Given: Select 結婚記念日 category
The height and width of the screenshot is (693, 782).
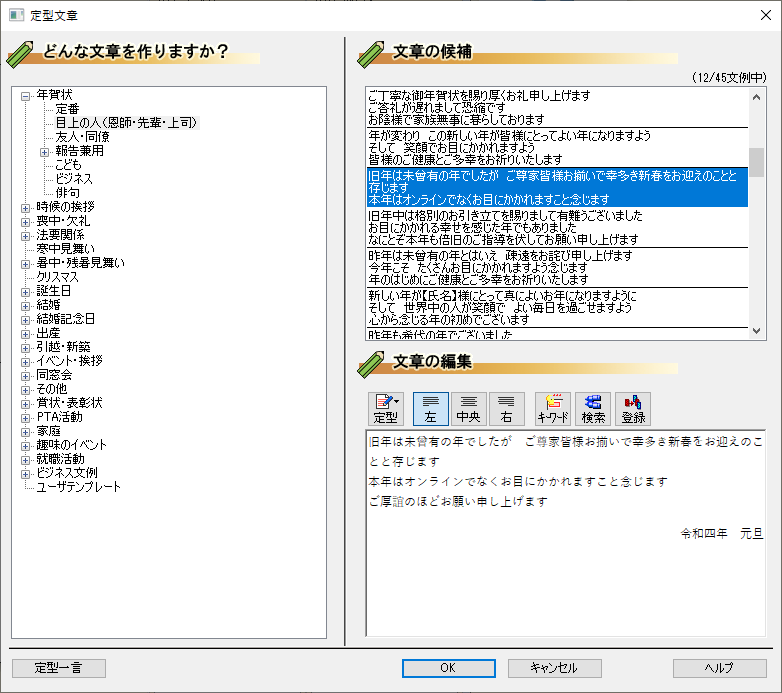Looking at the screenshot, I should point(65,319).
